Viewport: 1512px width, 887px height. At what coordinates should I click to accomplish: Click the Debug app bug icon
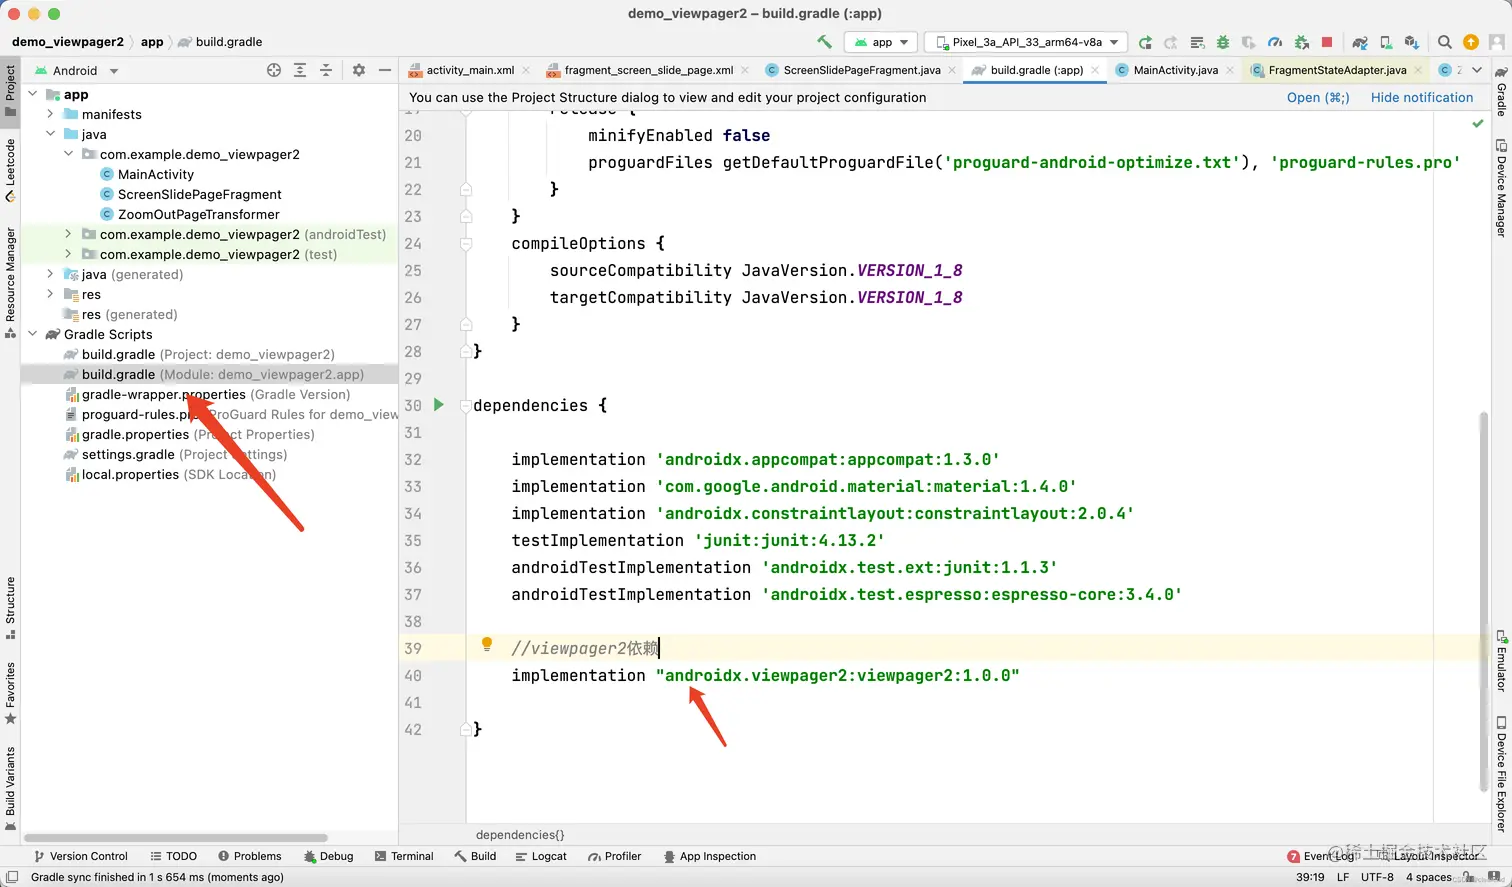1222,42
